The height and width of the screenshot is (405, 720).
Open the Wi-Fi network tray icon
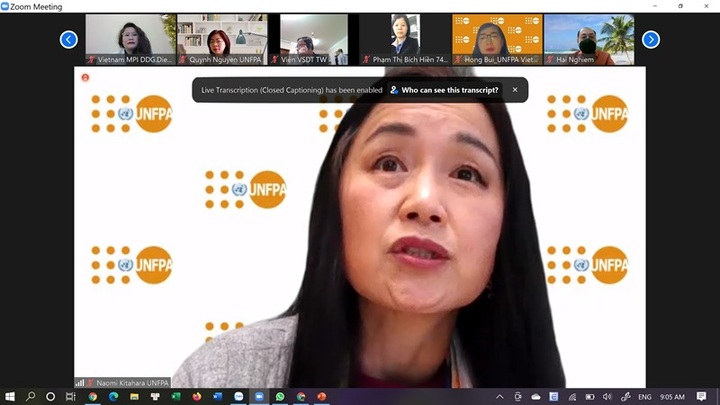tap(572, 397)
